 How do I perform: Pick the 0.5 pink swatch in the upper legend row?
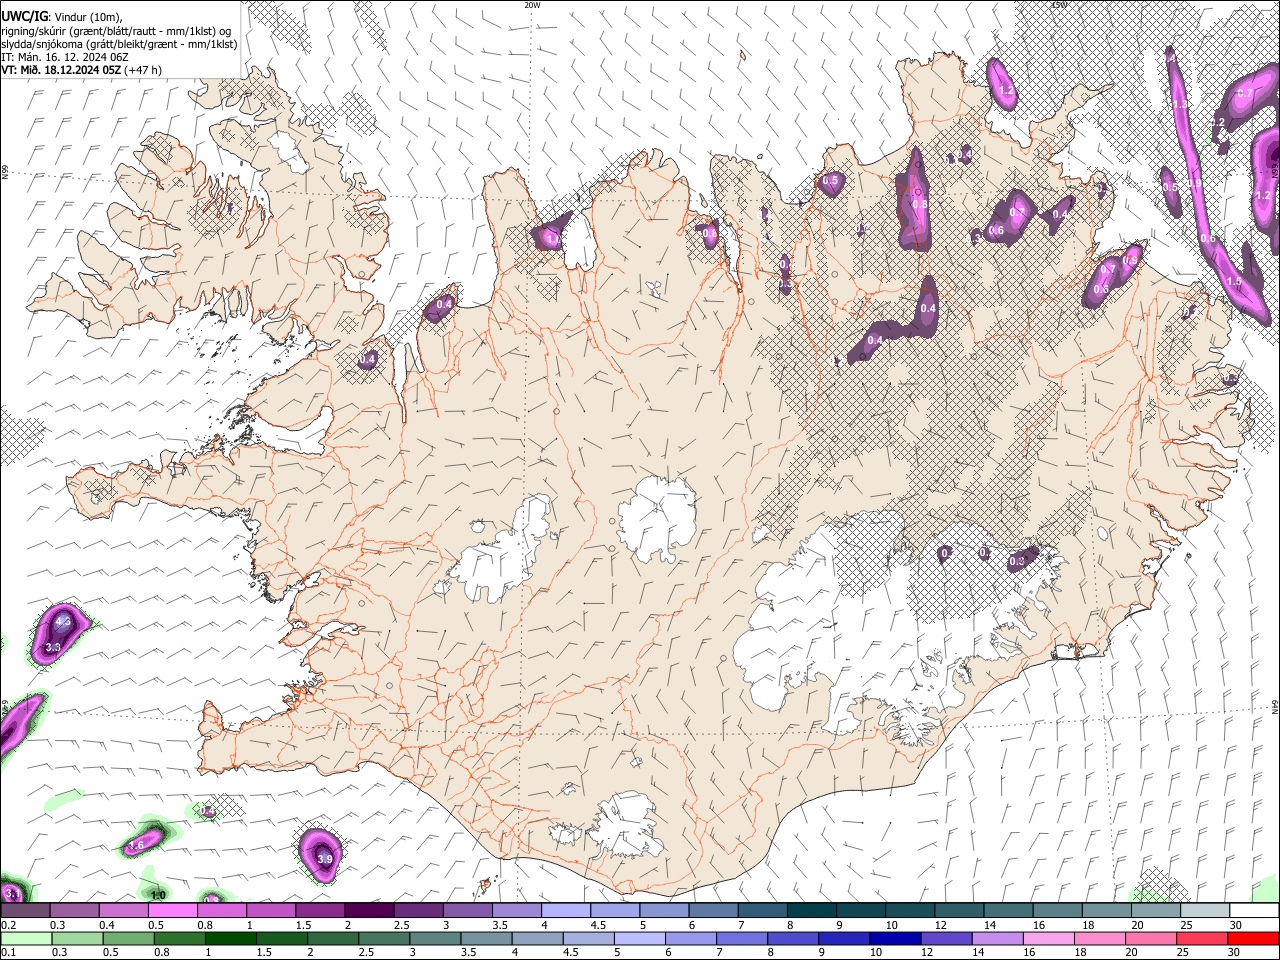click(x=172, y=910)
